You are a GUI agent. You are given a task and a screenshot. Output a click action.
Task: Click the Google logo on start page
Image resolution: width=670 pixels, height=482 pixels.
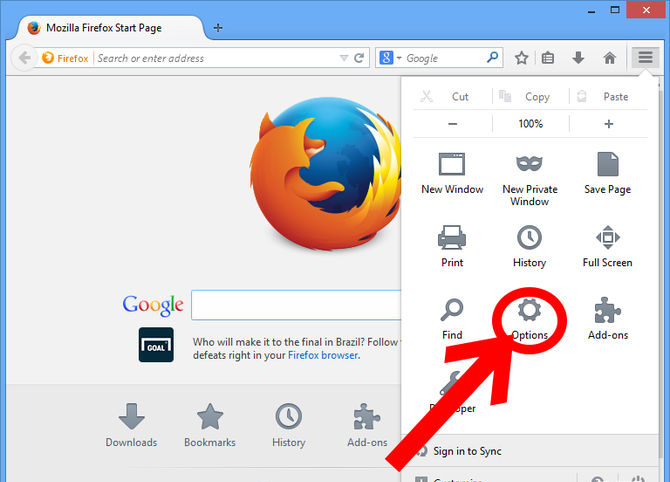[x=153, y=305]
